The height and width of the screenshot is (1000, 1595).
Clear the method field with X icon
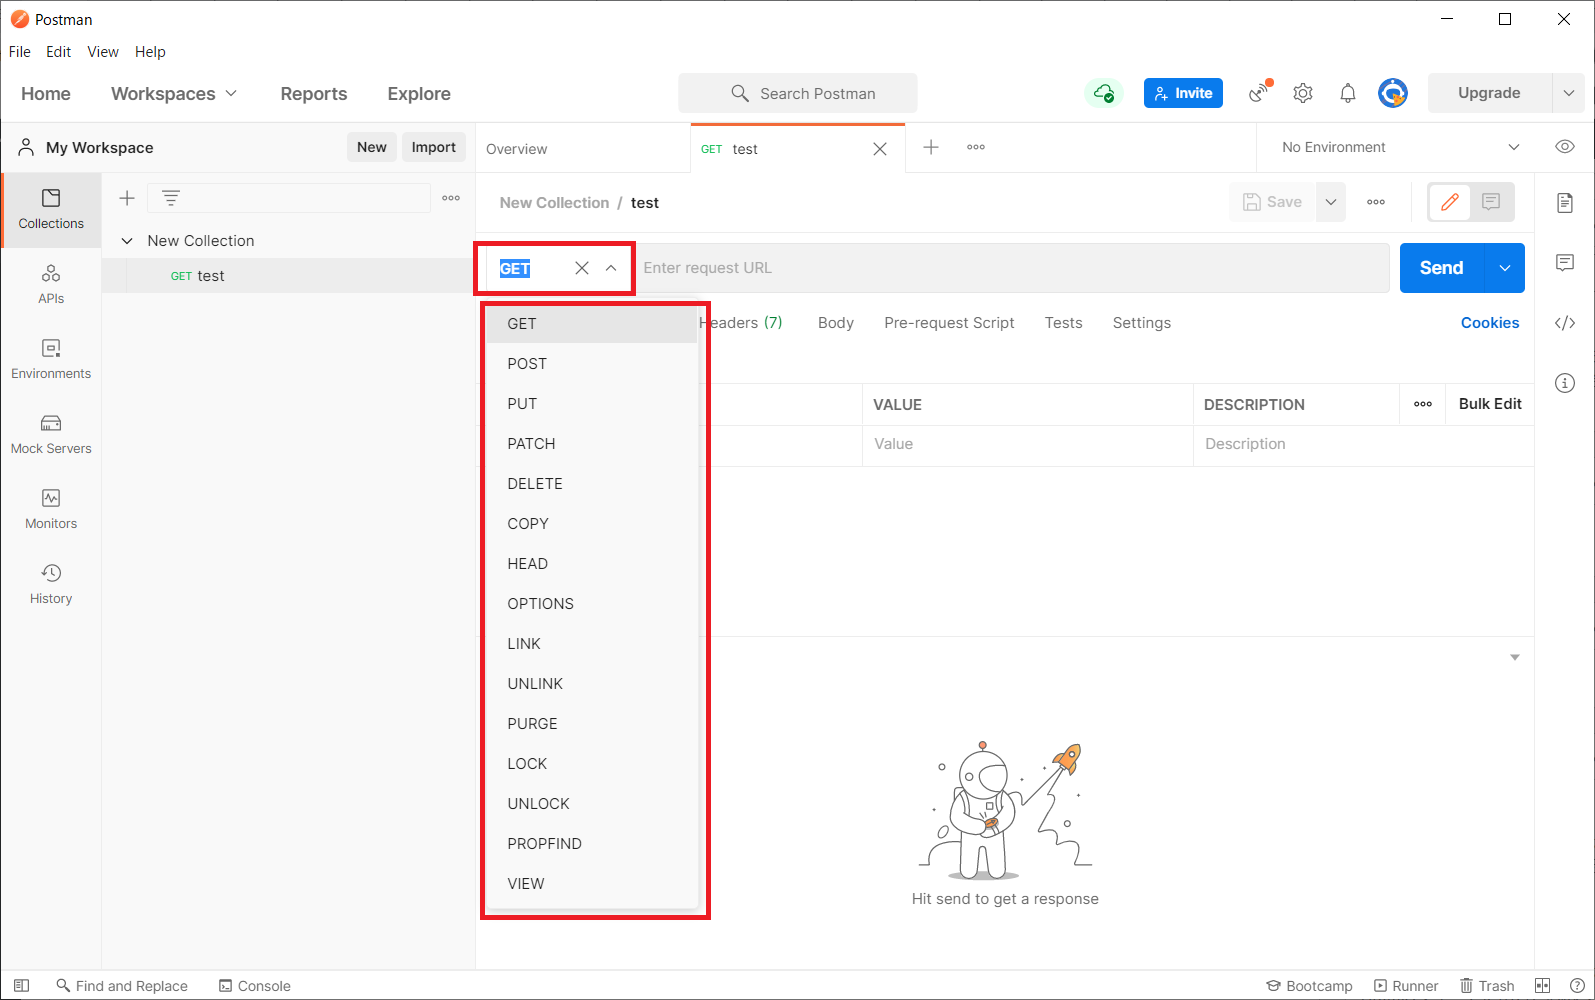tap(582, 268)
